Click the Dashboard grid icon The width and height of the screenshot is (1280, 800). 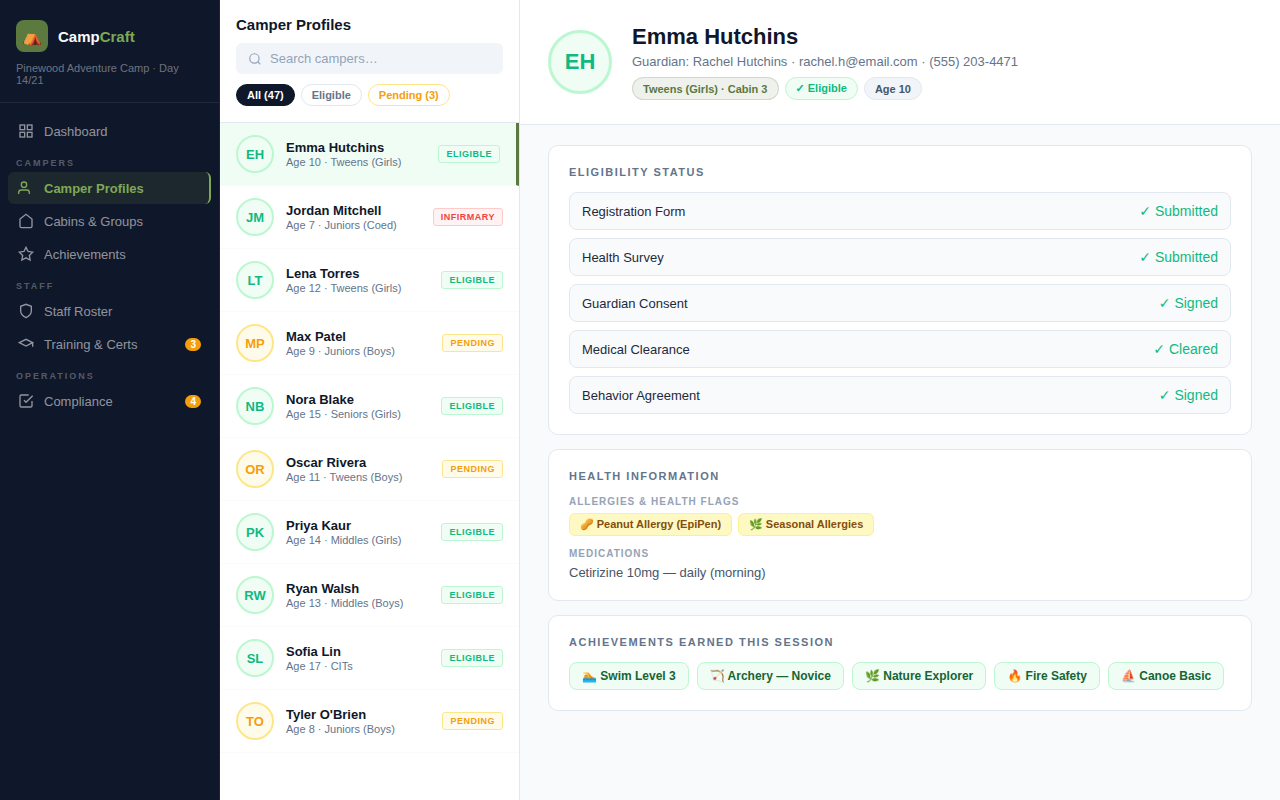pyautogui.click(x=26, y=131)
